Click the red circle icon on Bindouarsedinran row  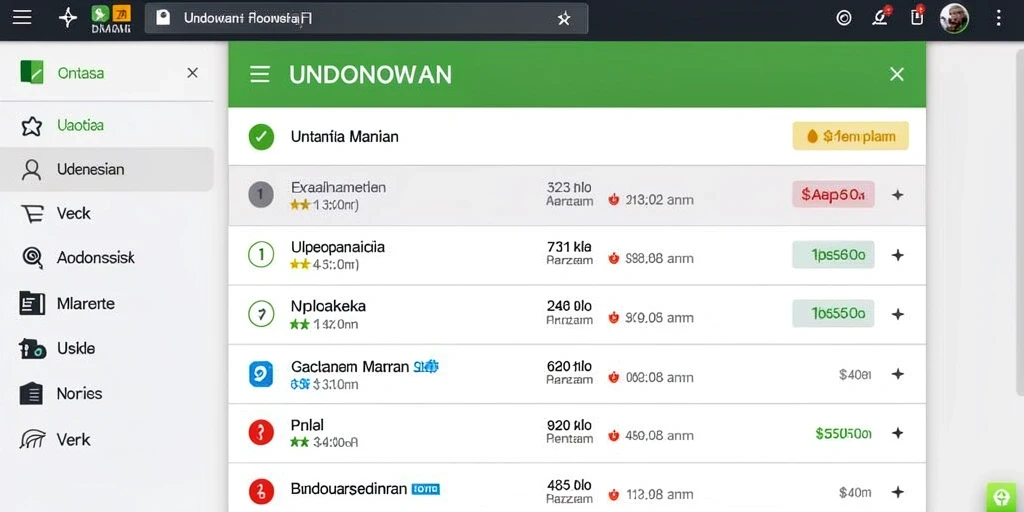coord(261,492)
